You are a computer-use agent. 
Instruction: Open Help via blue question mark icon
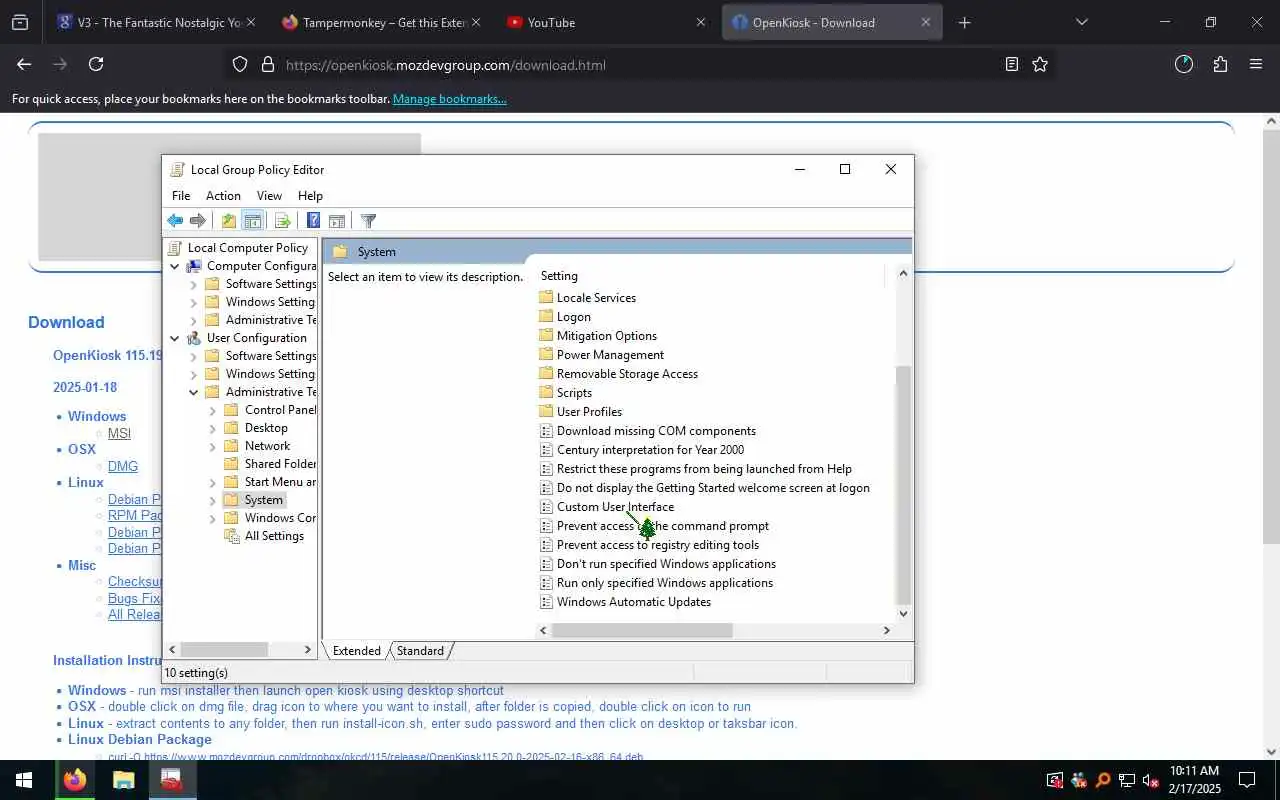(313, 221)
